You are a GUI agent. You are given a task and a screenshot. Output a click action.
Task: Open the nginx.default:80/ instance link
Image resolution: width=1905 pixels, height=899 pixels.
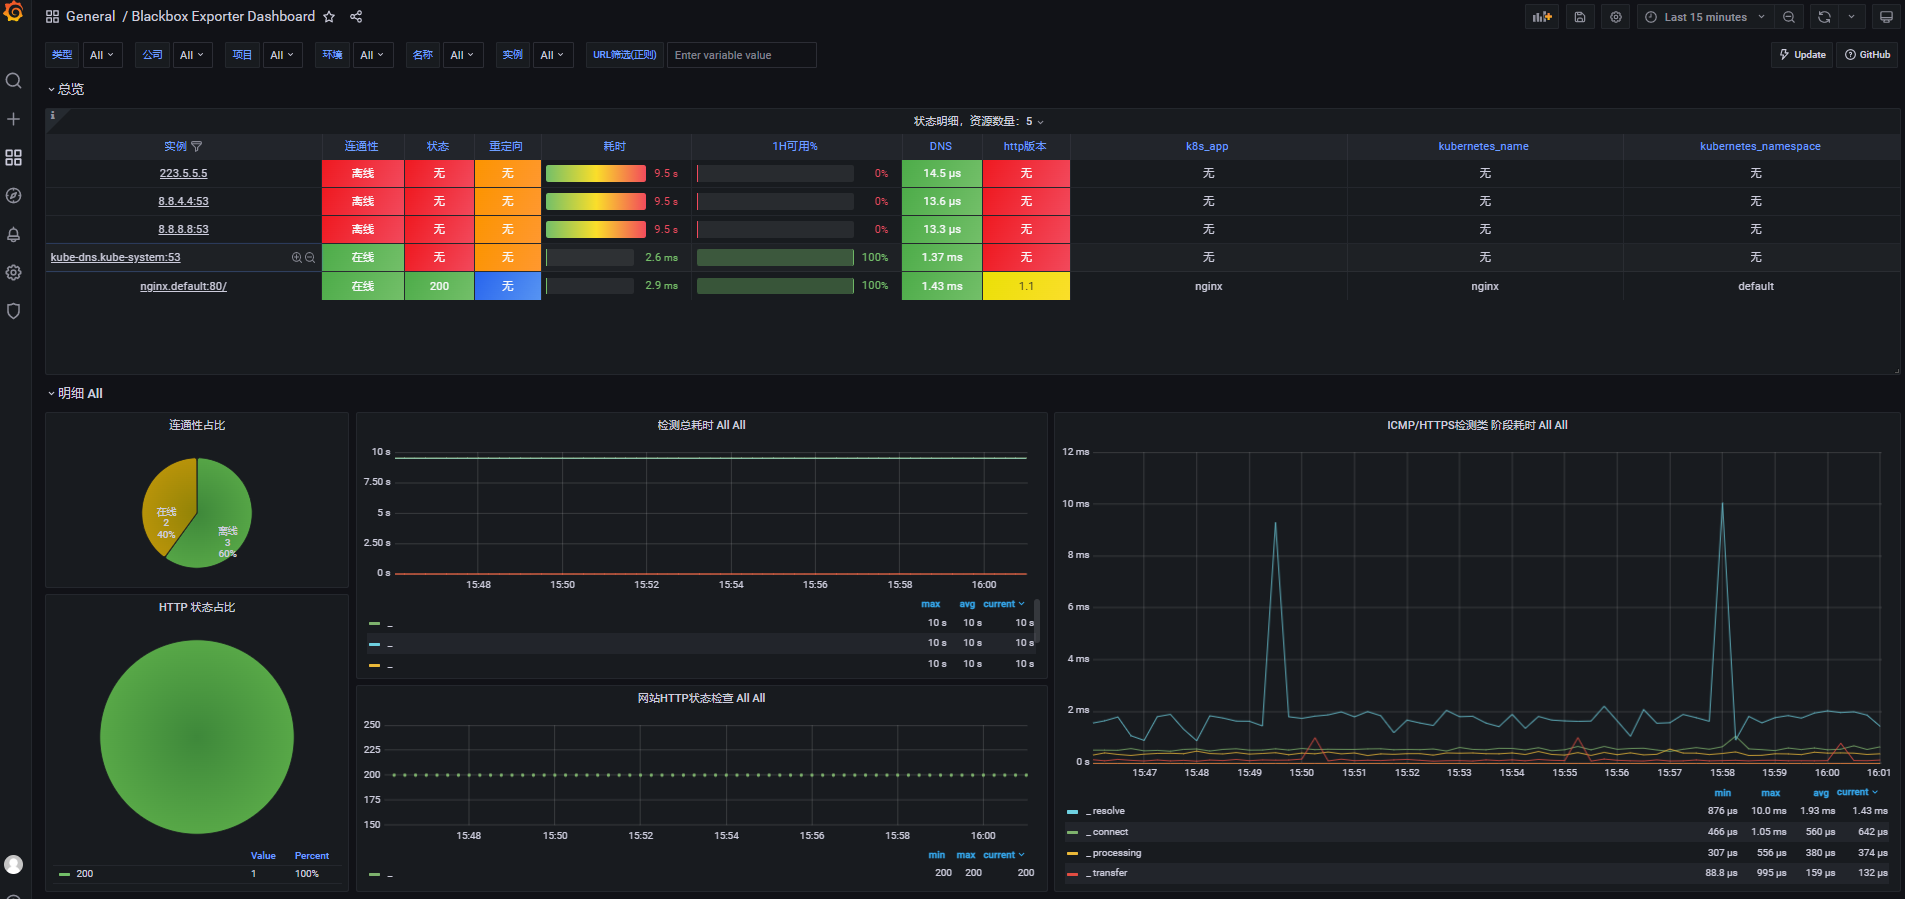(183, 286)
